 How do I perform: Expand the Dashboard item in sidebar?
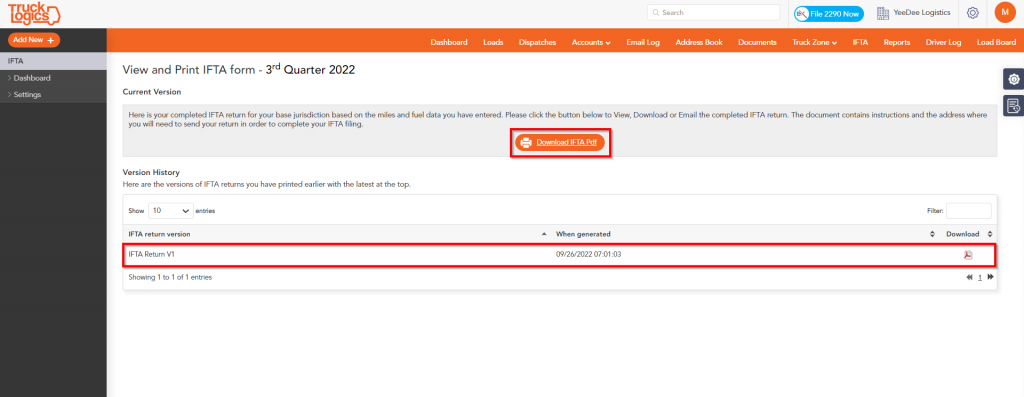31,78
